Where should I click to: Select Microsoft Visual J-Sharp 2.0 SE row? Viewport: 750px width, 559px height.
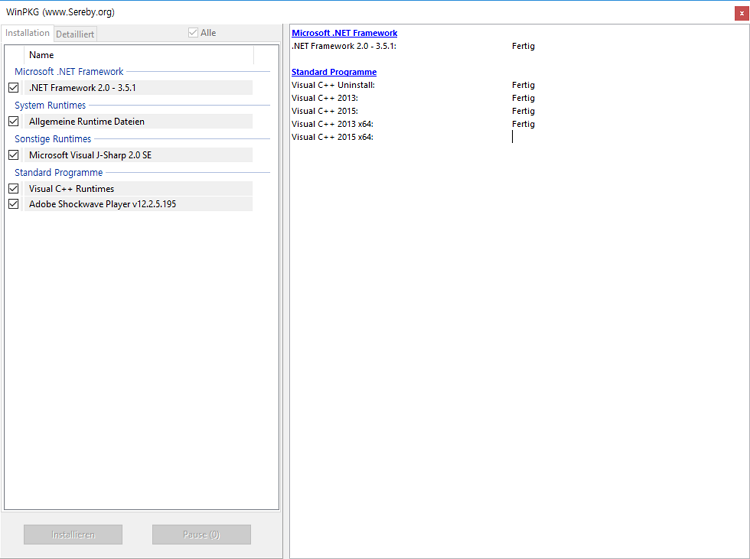(x=138, y=155)
